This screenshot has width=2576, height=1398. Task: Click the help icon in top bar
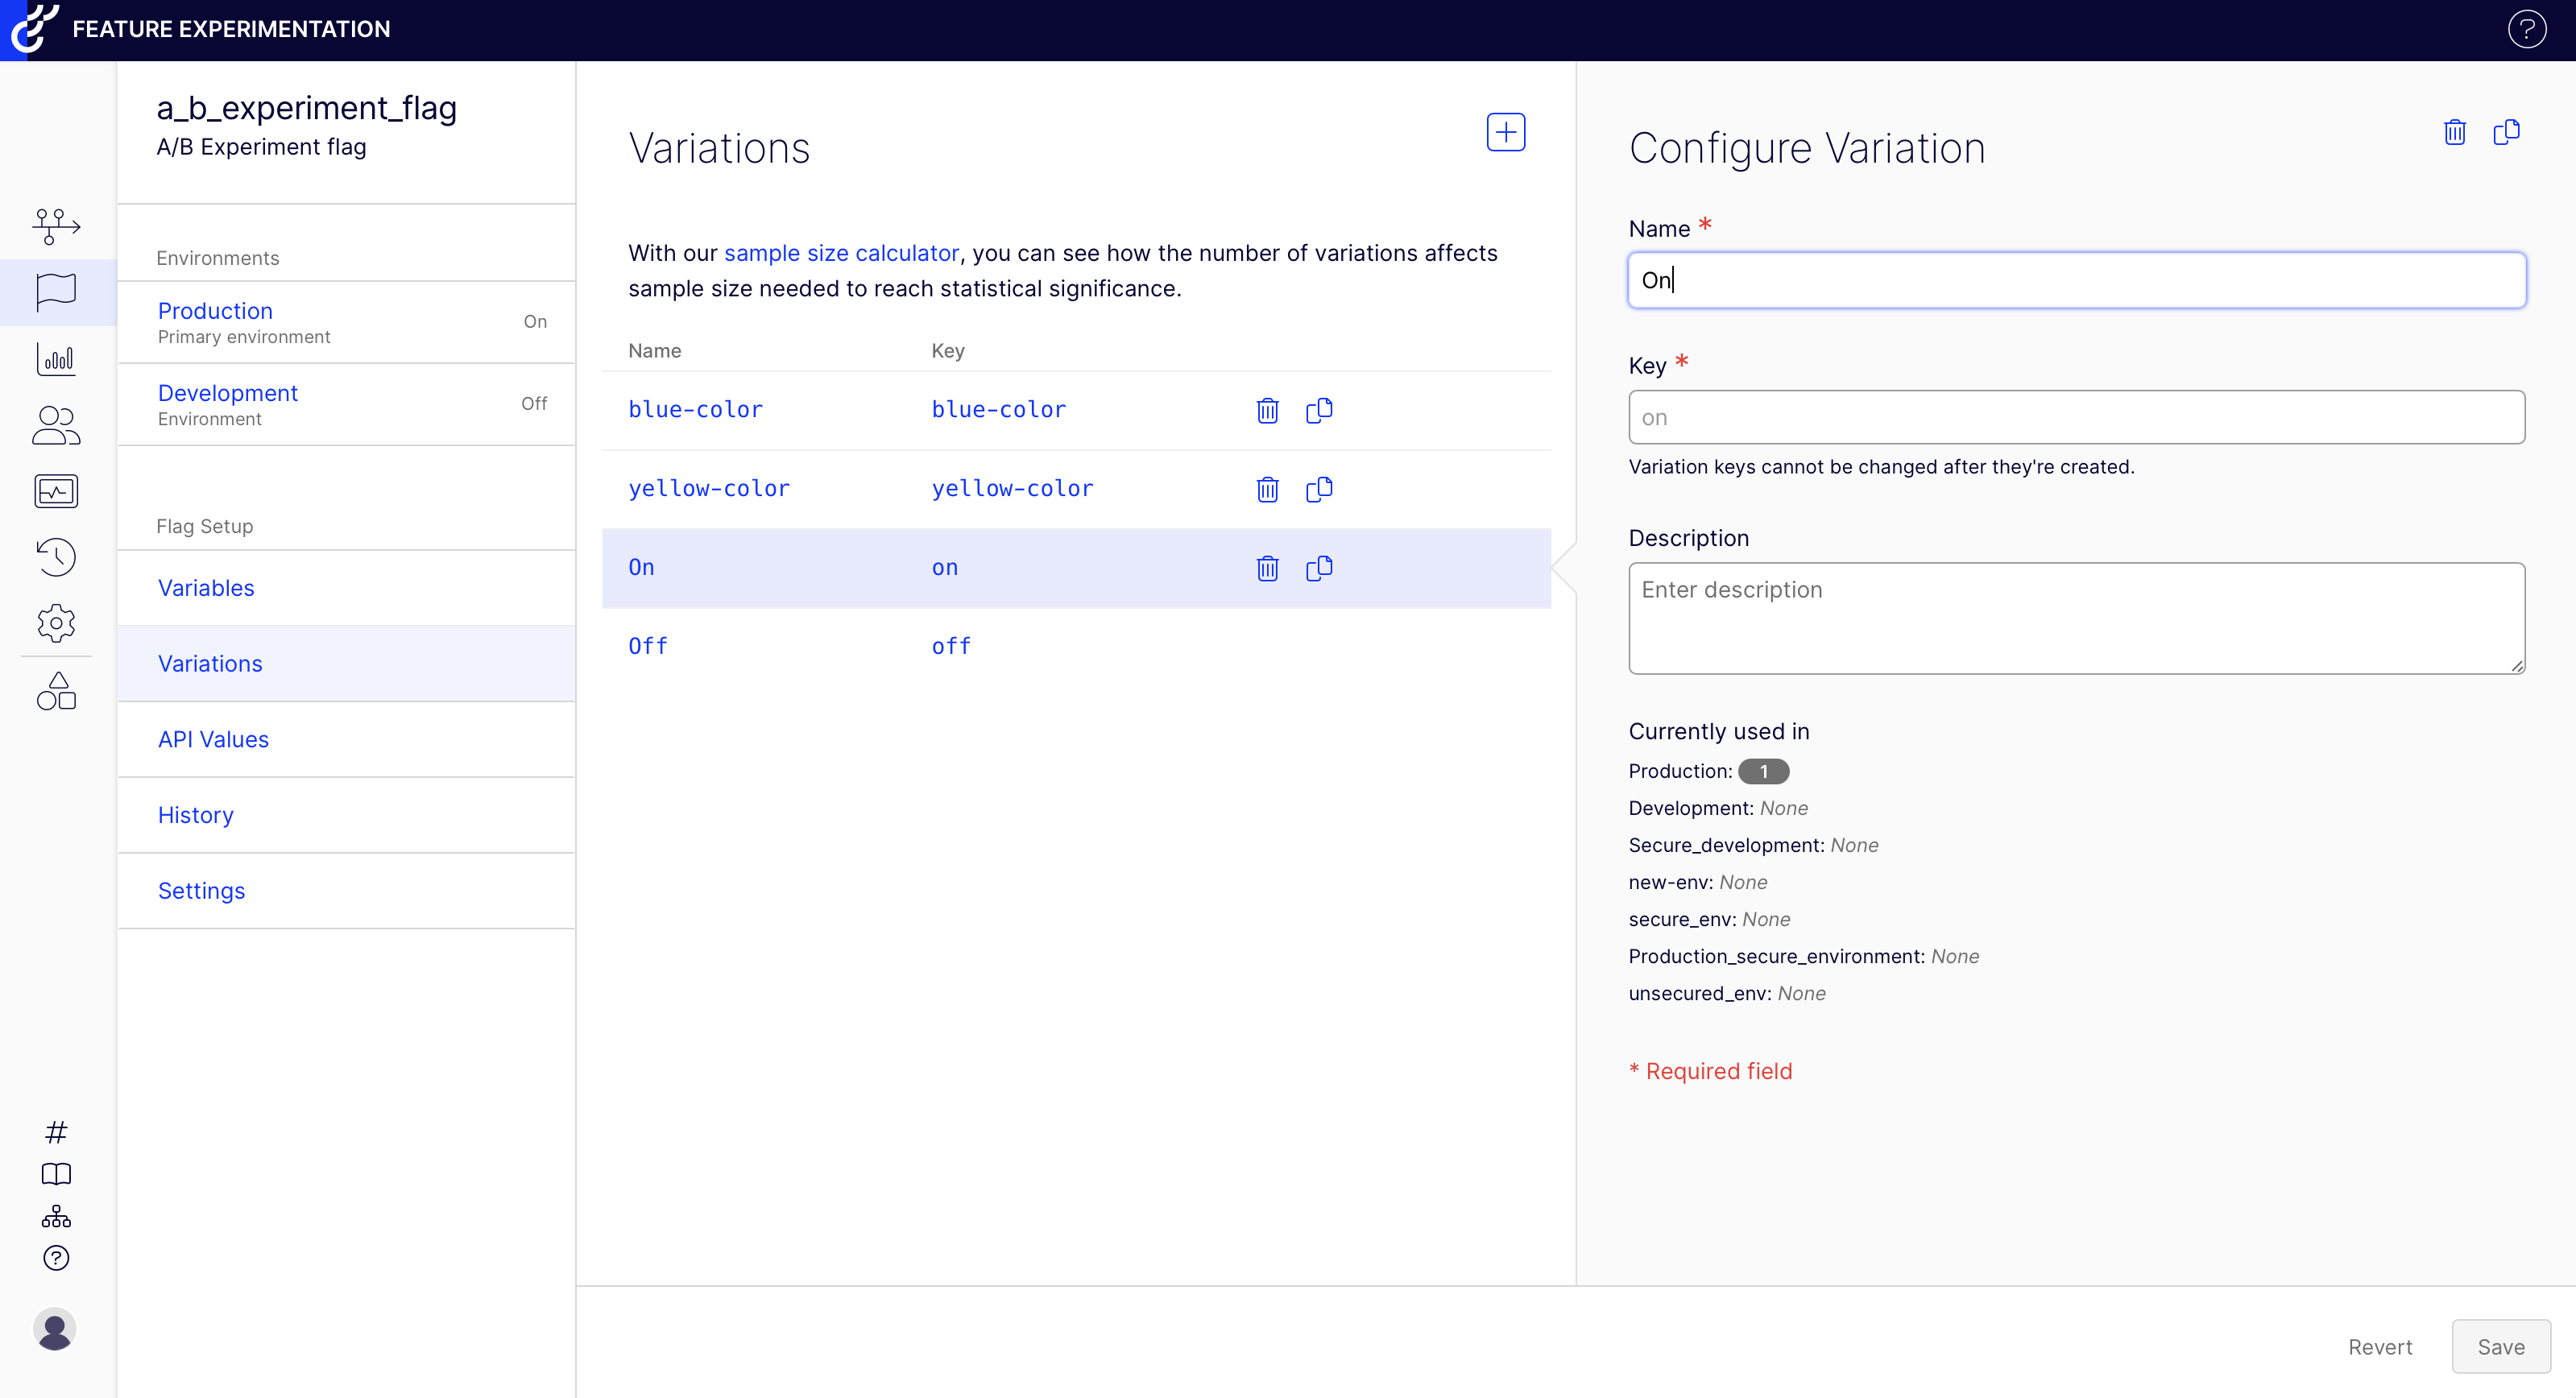(x=2526, y=29)
